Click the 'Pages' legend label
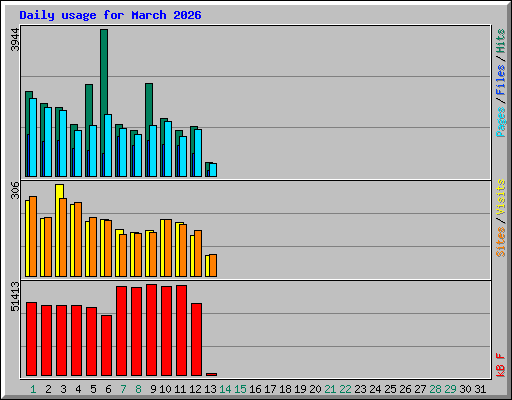512x400 pixels. click(501, 122)
